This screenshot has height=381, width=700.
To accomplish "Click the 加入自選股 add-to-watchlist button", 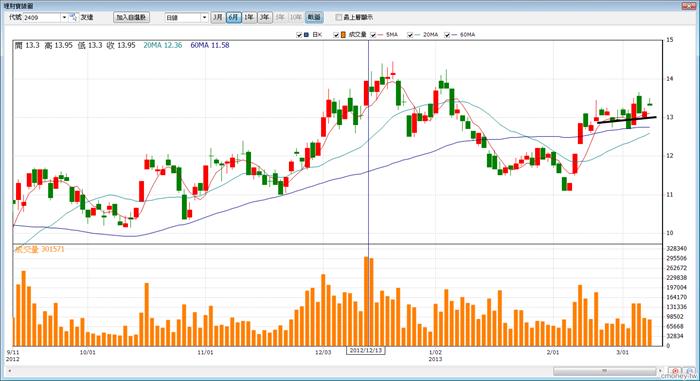I will pyautogui.click(x=131, y=17).
